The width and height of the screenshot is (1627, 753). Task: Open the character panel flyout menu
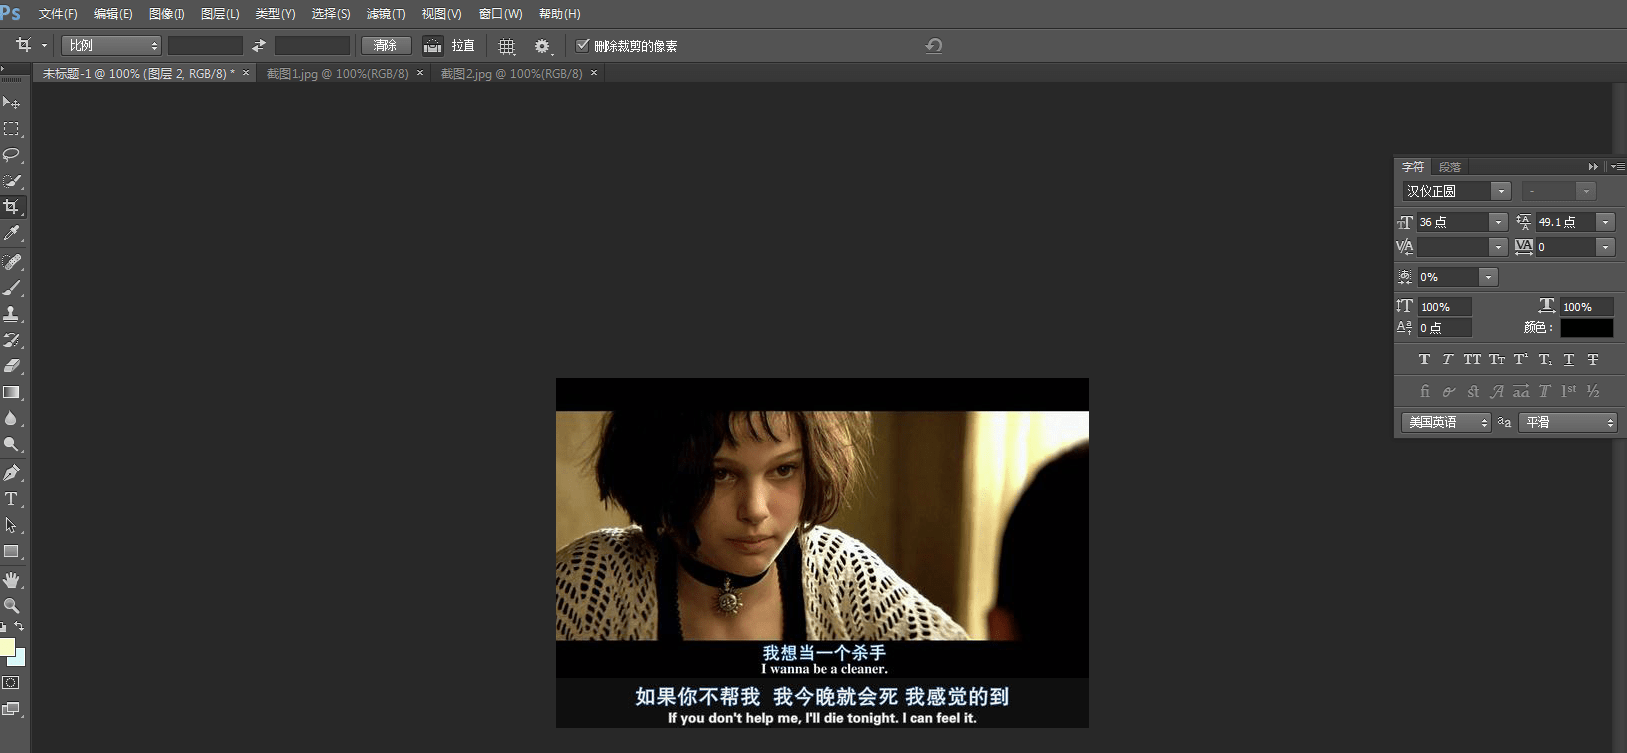tap(1618, 167)
